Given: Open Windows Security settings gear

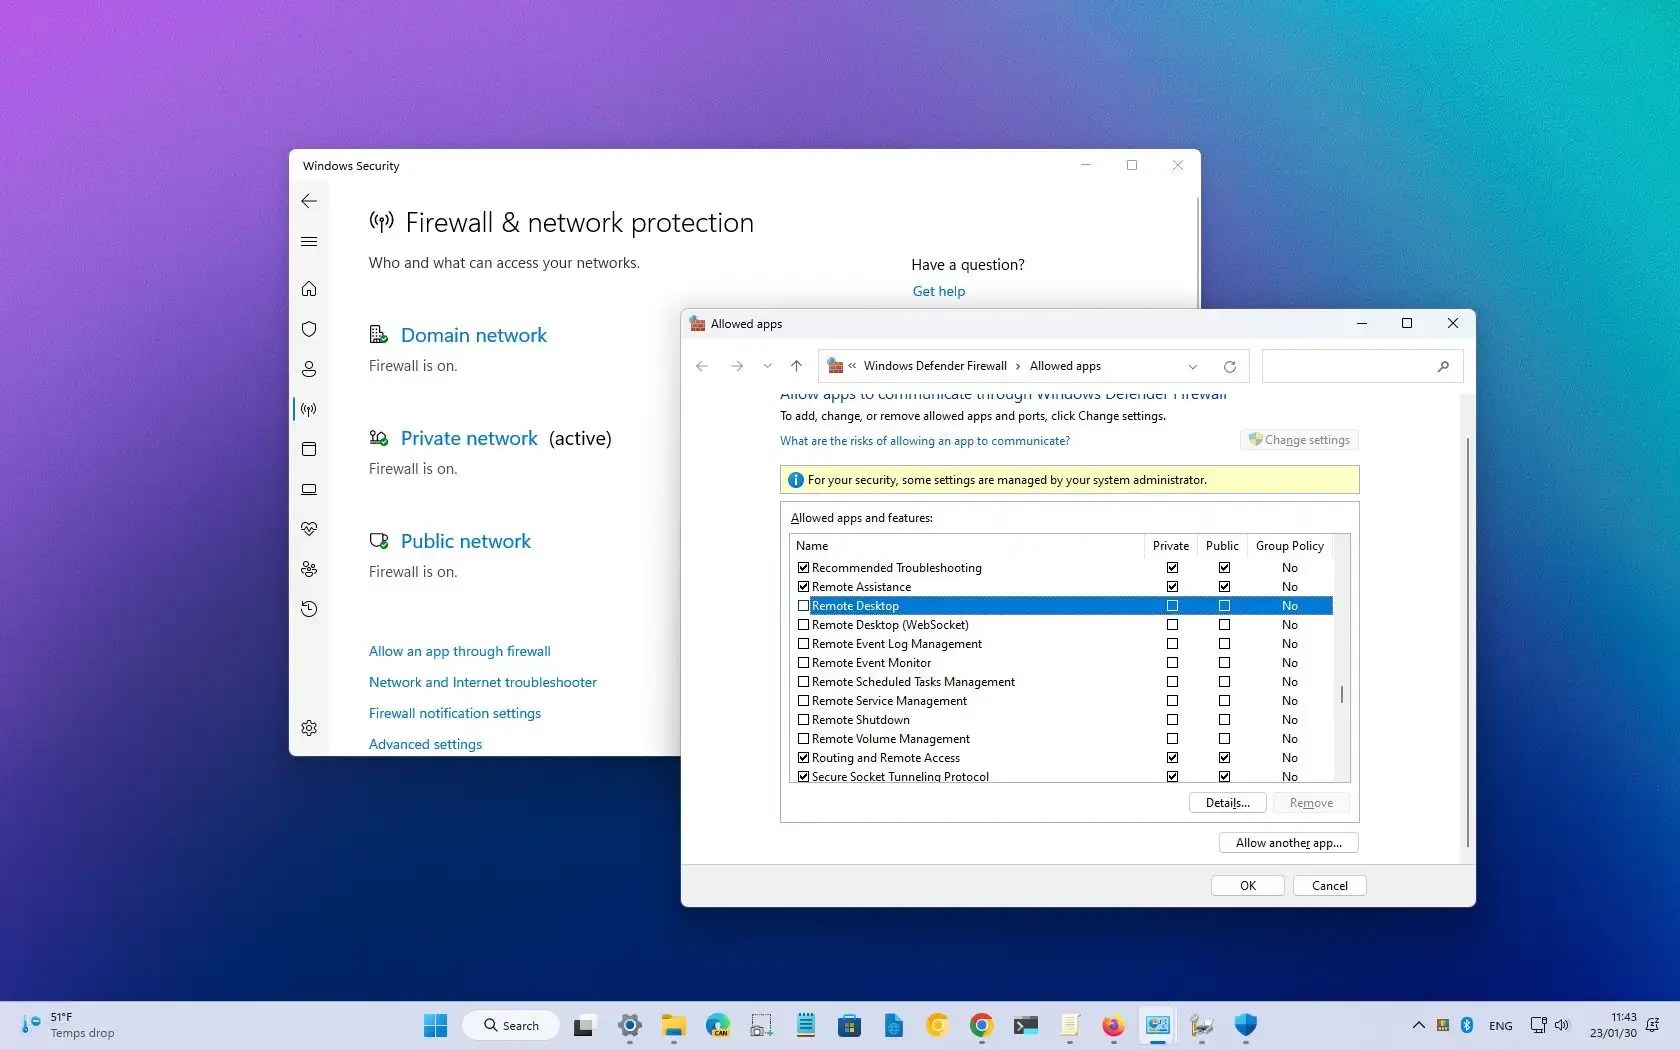Looking at the screenshot, I should point(309,728).
